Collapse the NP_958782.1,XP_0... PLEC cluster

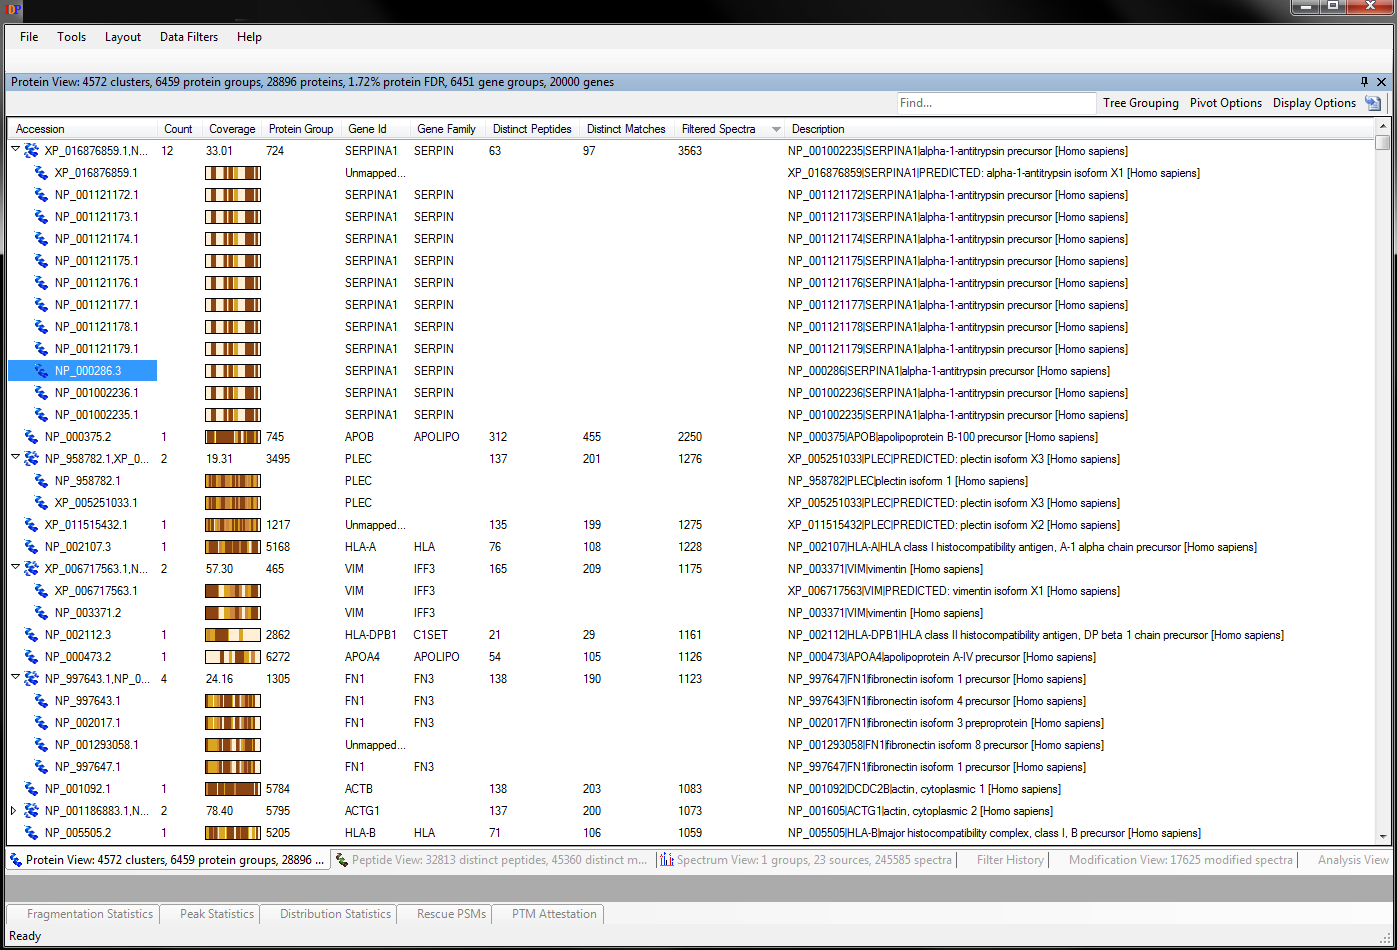15,459
